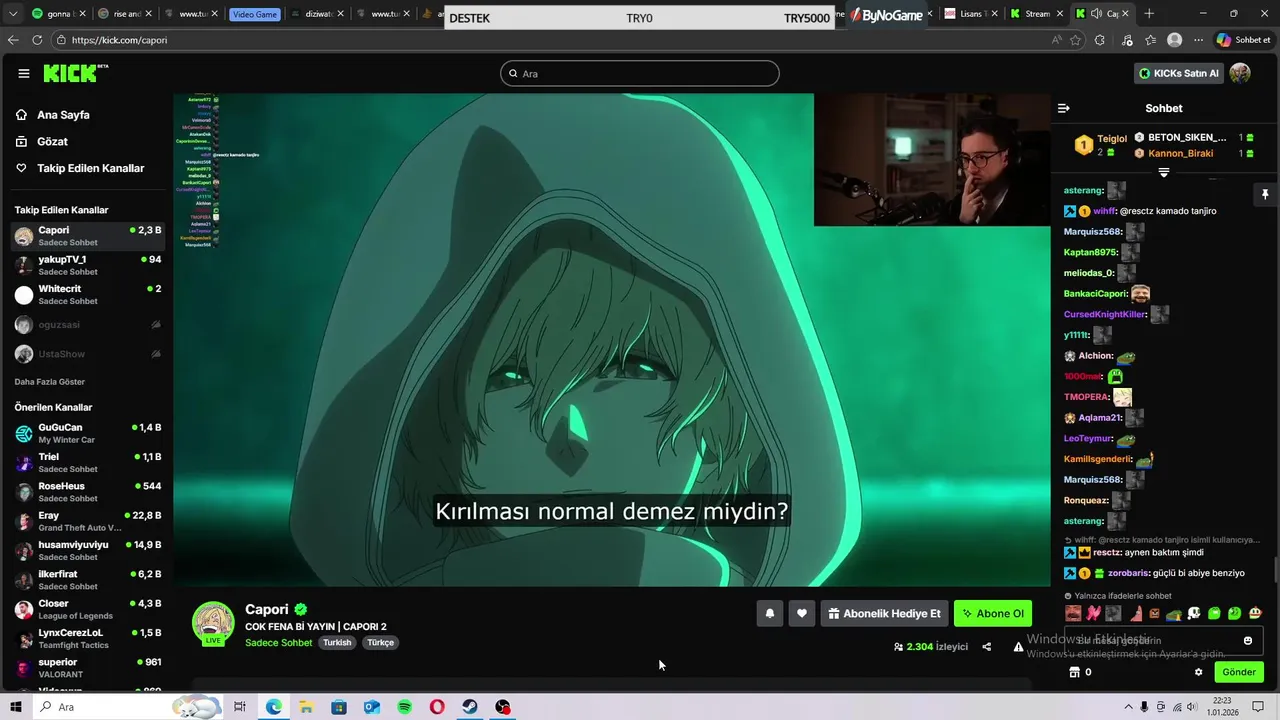Screen dimensions: 1280x720
Task: Open recommended channel GuGuCan
Action: click(88, 433)
